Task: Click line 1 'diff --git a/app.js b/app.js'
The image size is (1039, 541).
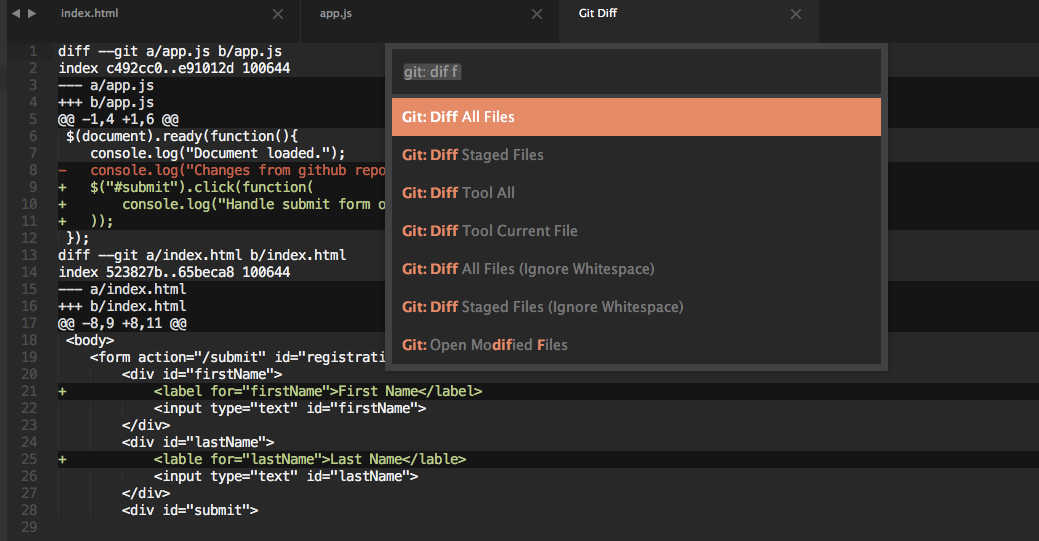Action: pos(170,52)
